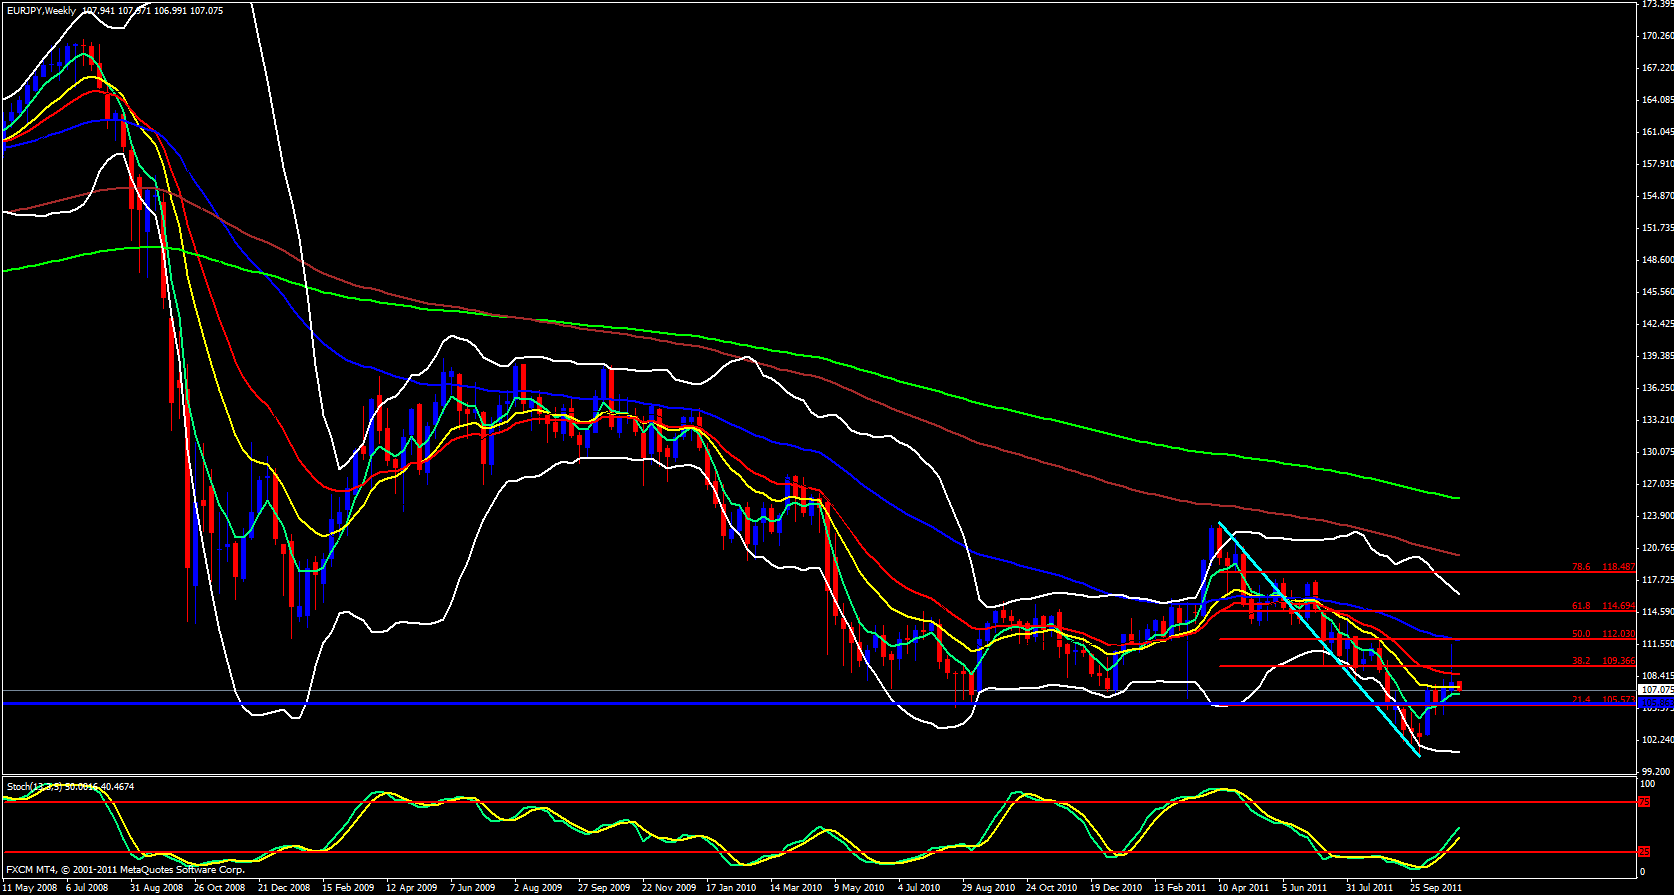Screen dimensions: 1674x895
Task: Click the 25 Sep 2011 date label
Action: (x=1436, y=888)
